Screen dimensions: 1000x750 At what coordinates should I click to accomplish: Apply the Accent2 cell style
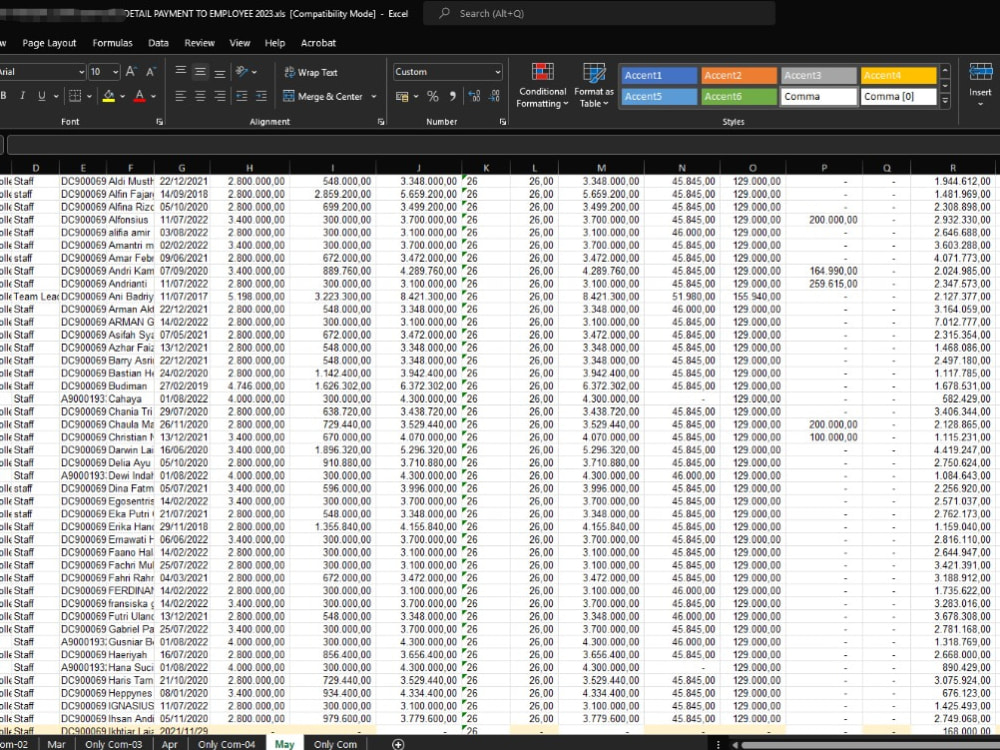(x=739, y=75)
